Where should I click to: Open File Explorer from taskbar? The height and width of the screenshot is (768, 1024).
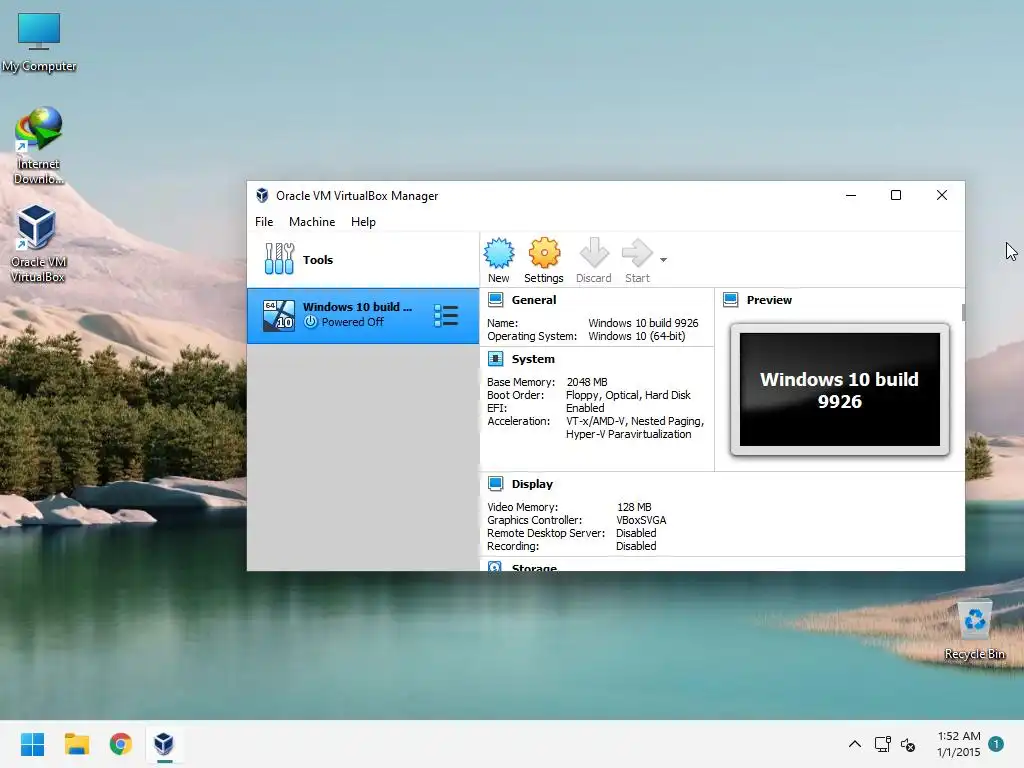coord(77,744)
